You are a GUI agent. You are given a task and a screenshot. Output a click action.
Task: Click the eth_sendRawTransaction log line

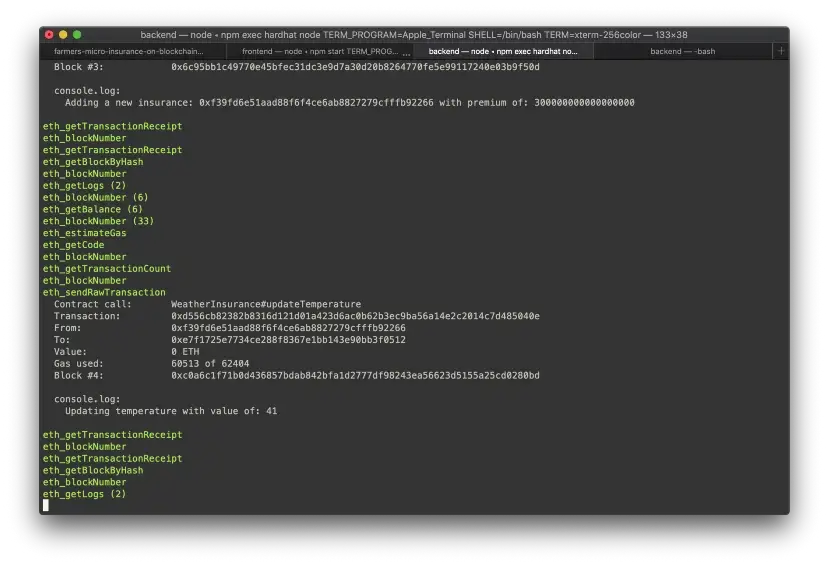(x=104, y=292)
